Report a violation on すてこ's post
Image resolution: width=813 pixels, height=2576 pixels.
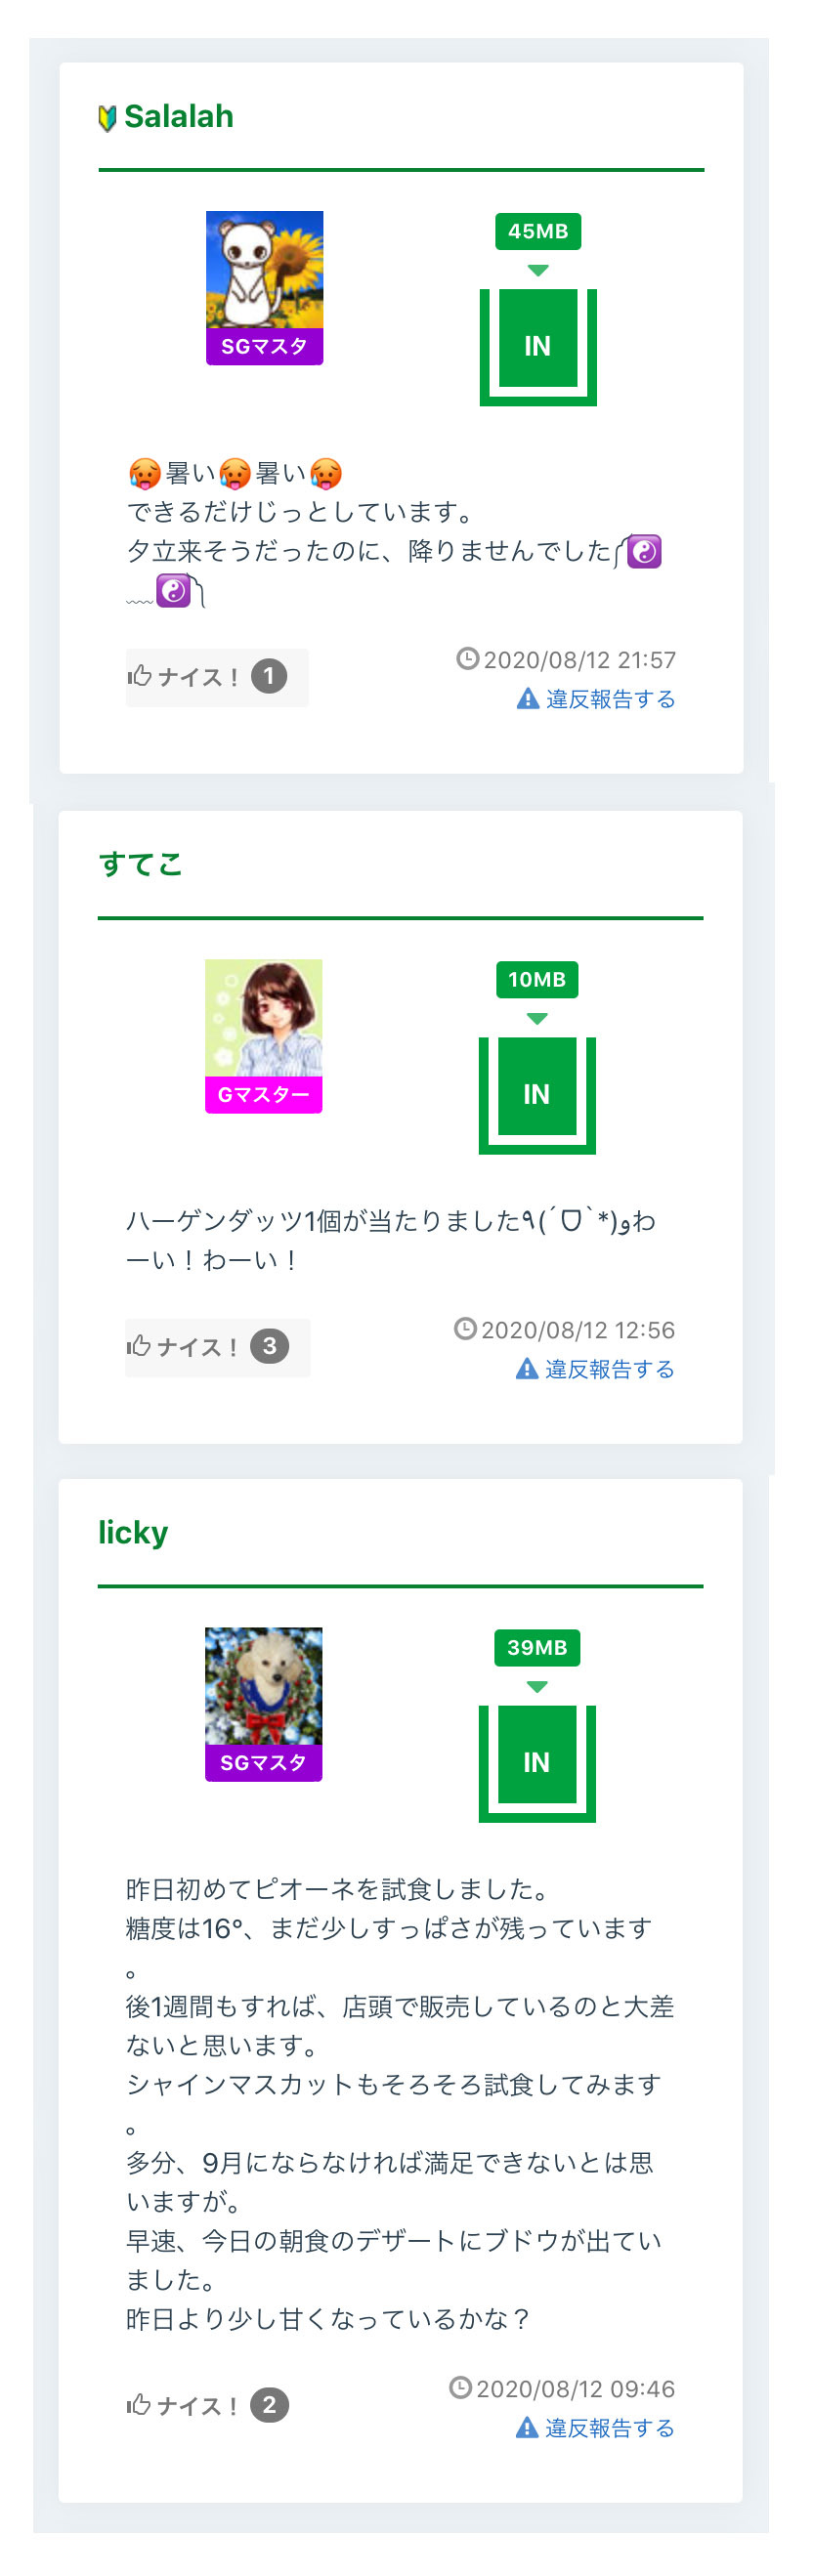596,1369
